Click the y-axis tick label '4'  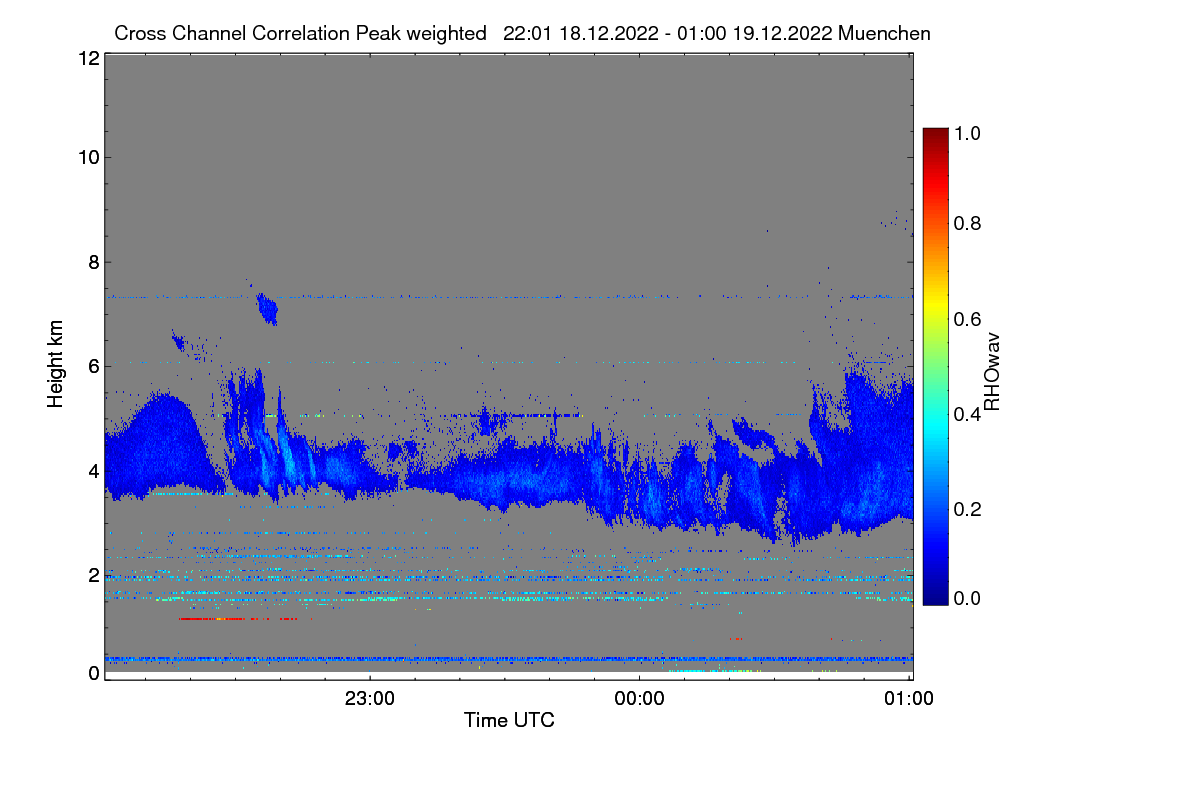93,470
